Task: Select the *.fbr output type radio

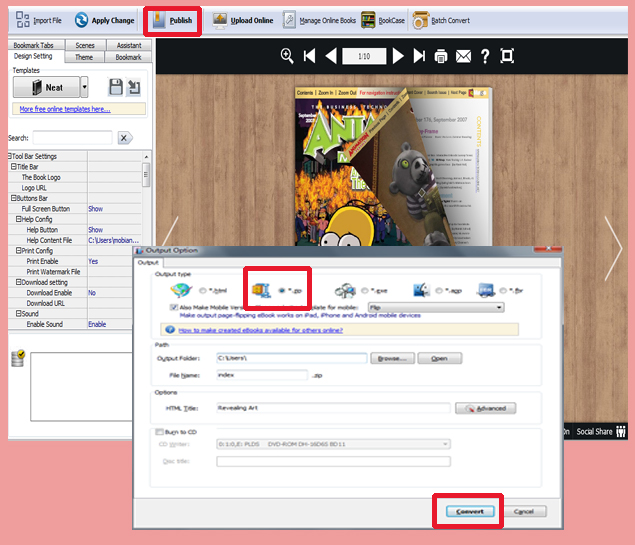Action: (503, 290)
